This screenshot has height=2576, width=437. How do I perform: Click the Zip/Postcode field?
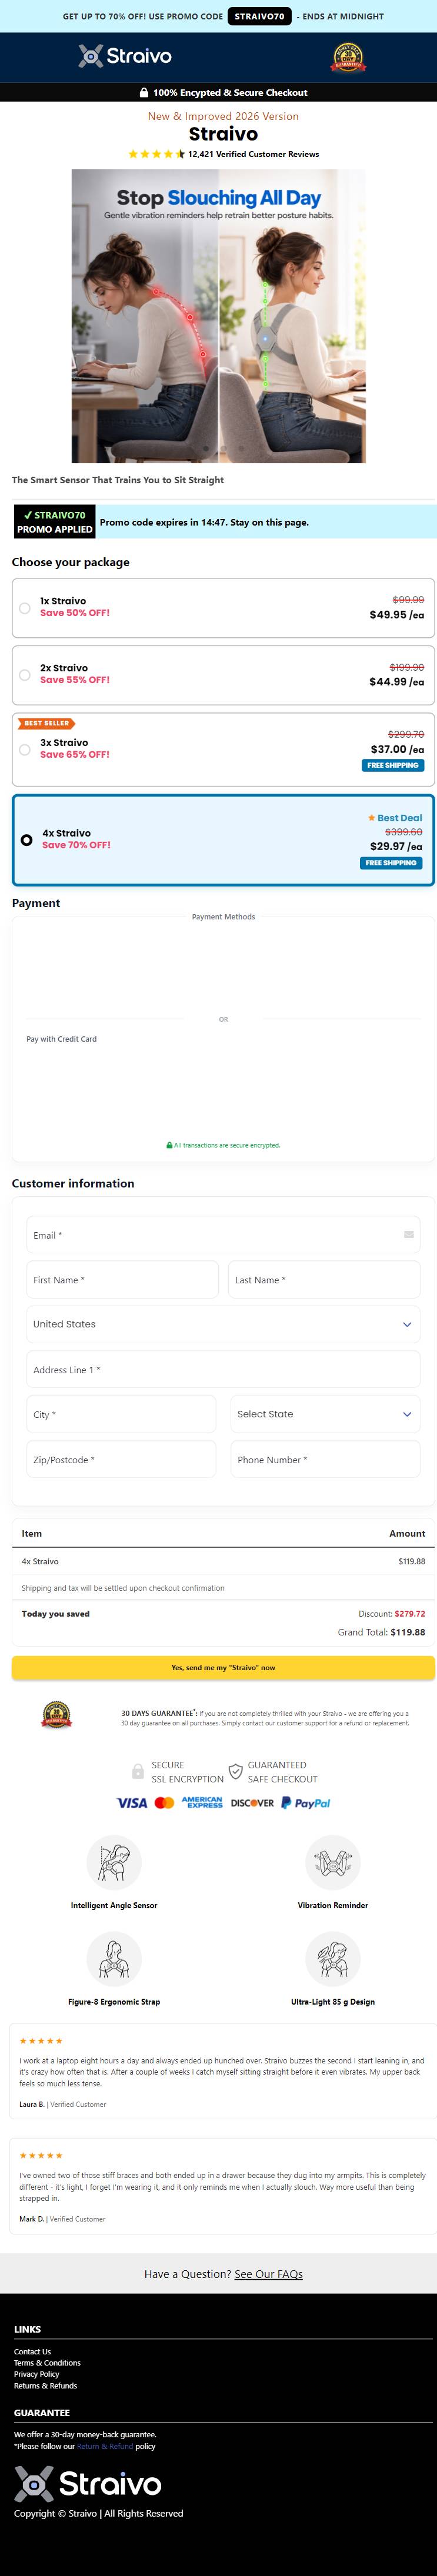click(121, 1460)
